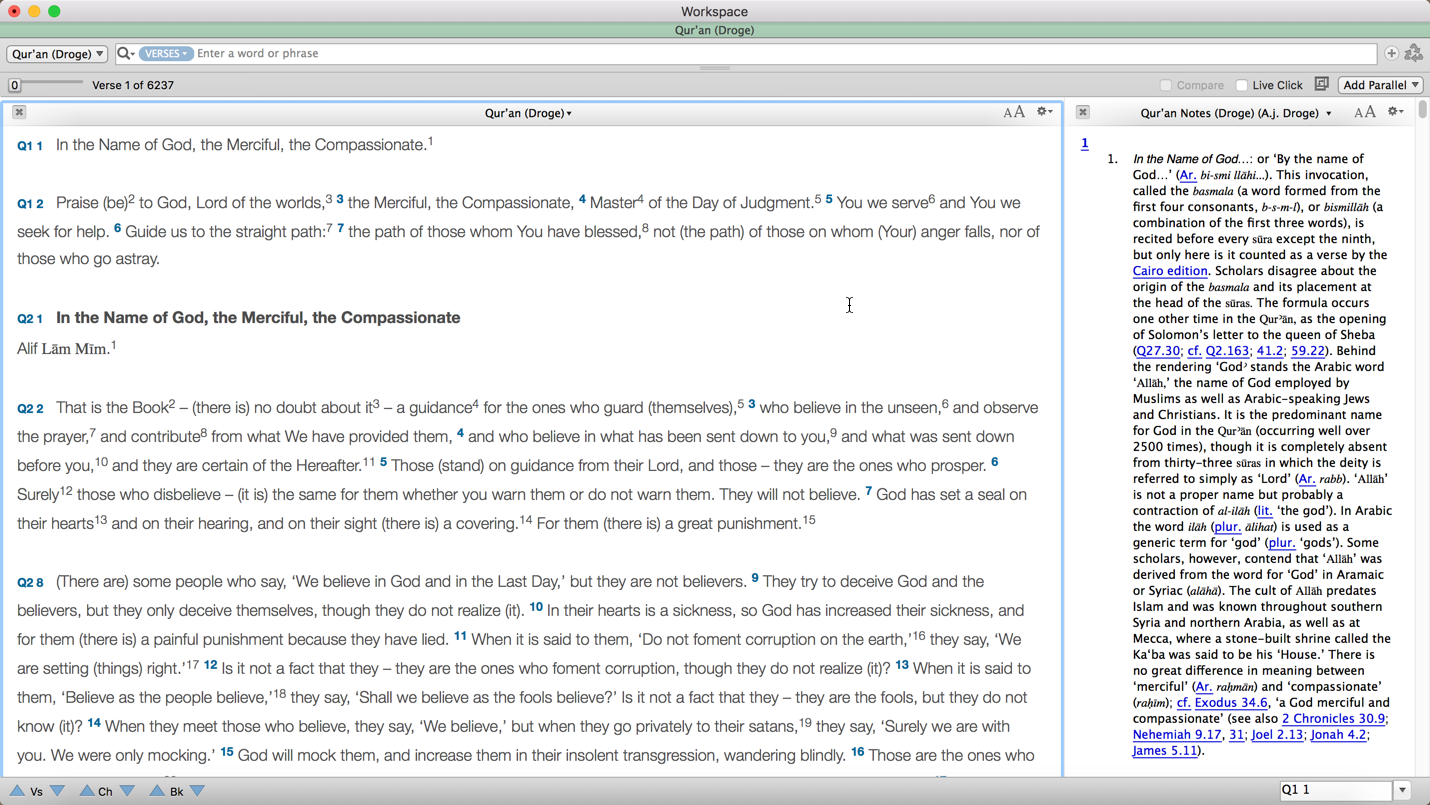Screen dimensions: 1430x805
Task: Click the Alif Lām Mīm text
Action: pos(63,349)
